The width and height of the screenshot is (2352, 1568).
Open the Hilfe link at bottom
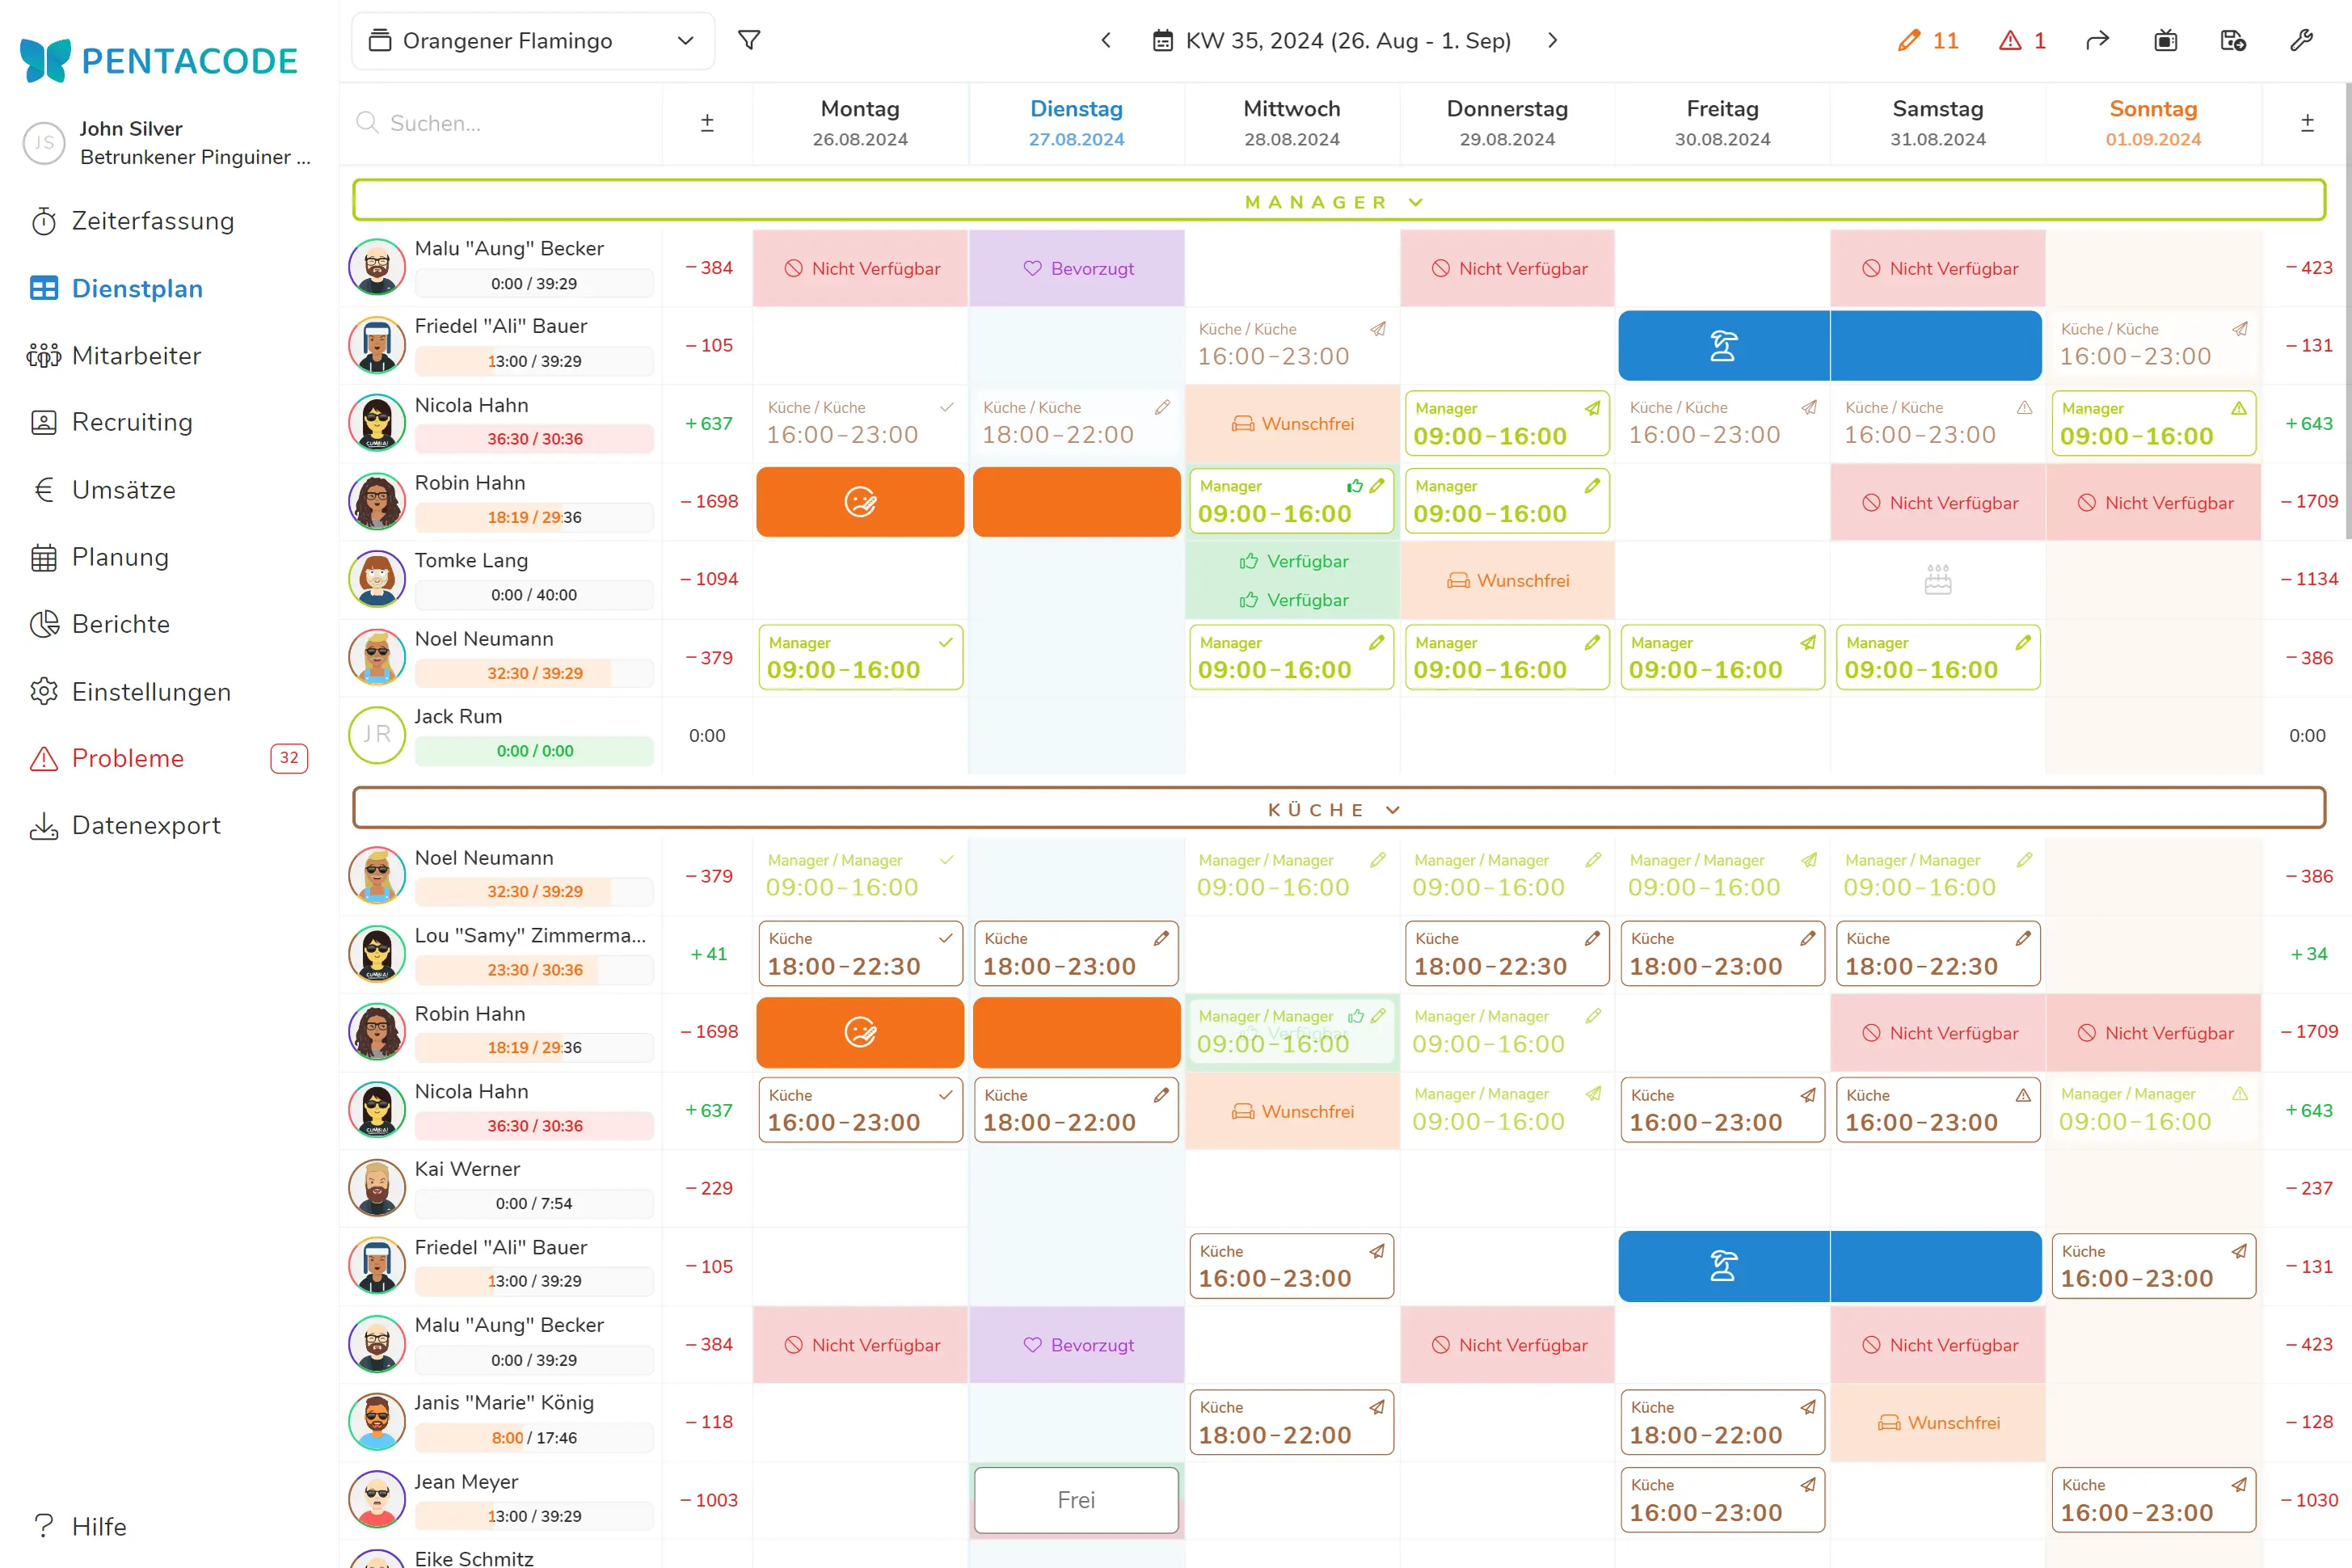coord(98,1526)
